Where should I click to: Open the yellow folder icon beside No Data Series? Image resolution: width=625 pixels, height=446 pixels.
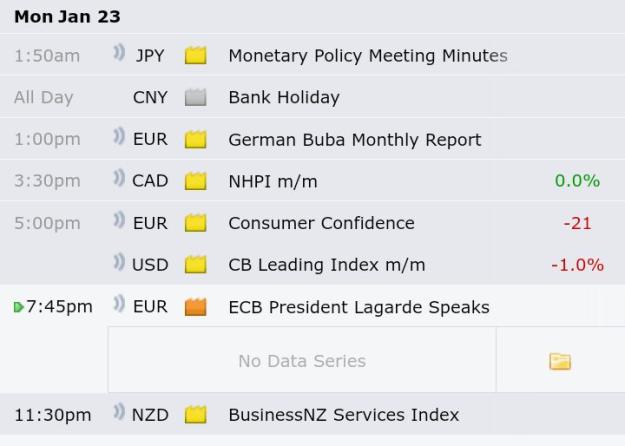pyautogui.click(x=560, y=362)
